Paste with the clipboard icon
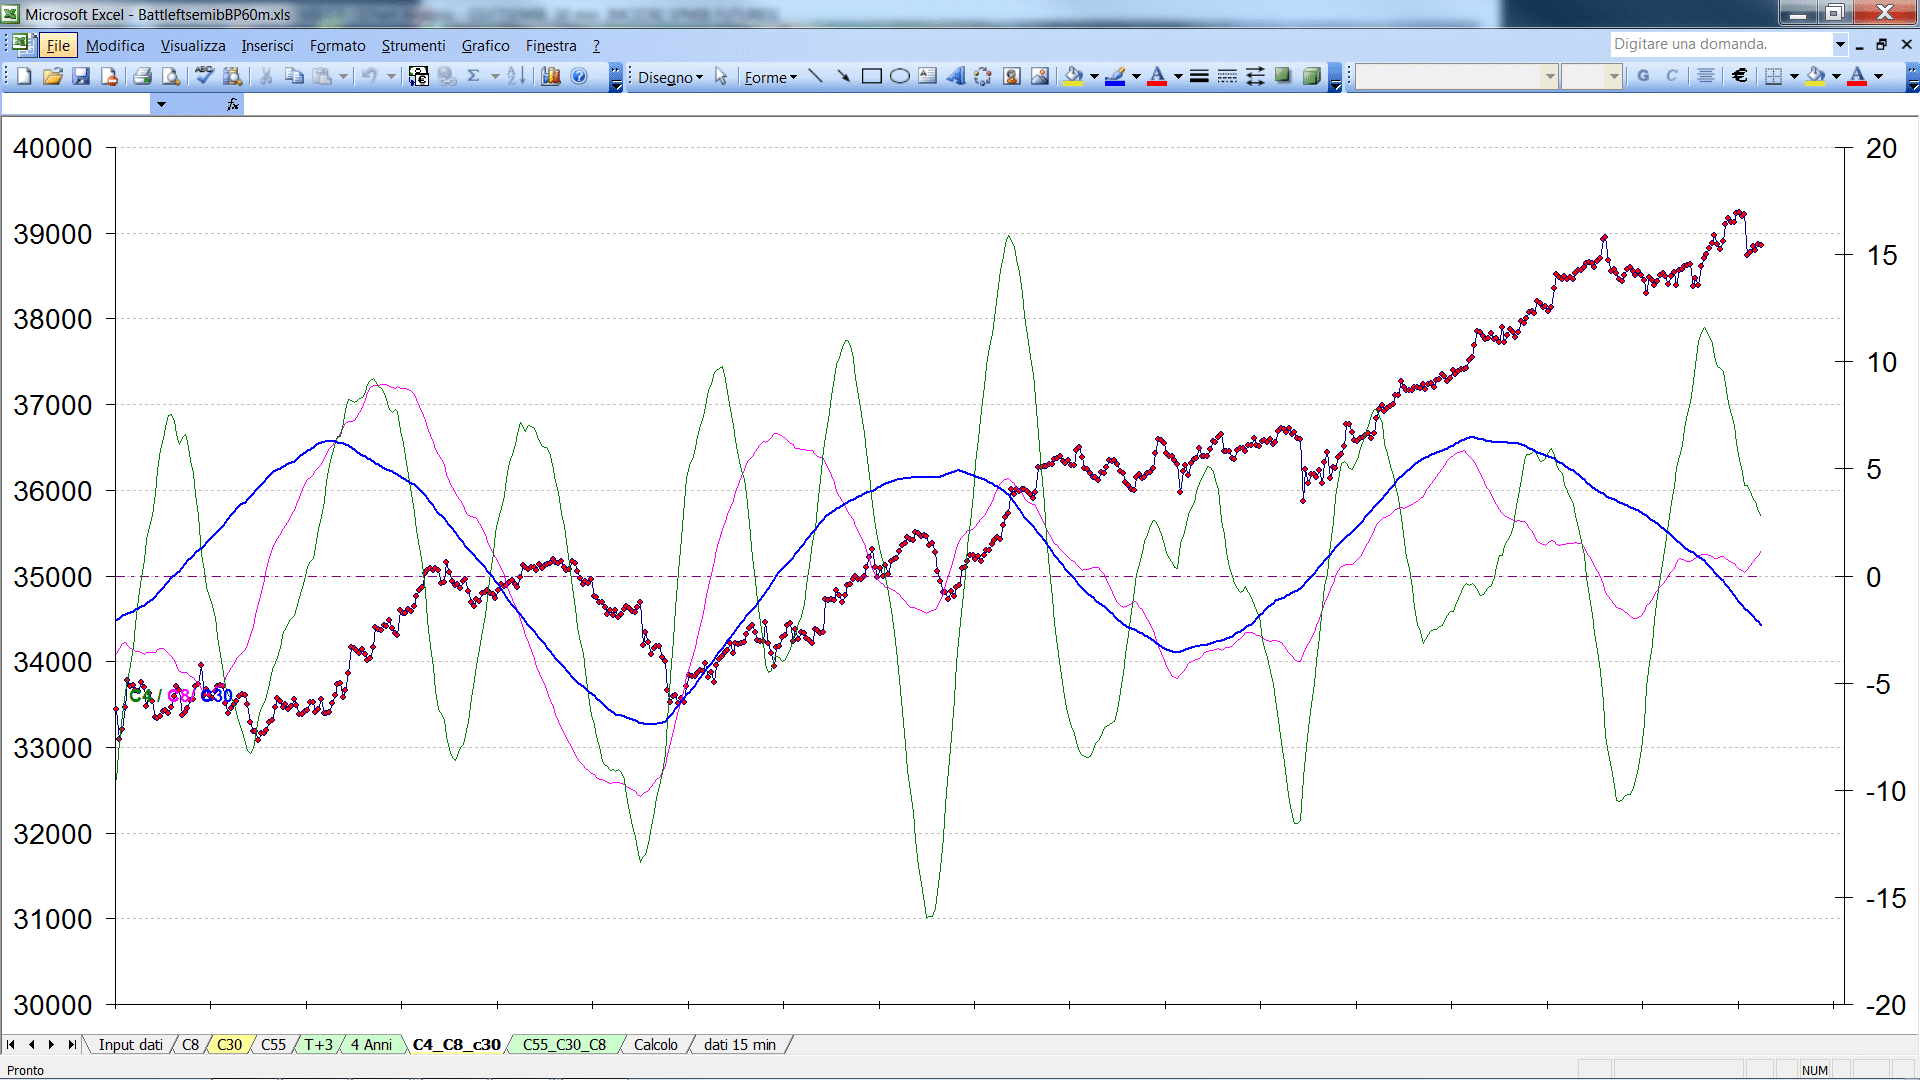Image resolution: width=1920 pixels, height=1080 pixels. coord(322,76)
